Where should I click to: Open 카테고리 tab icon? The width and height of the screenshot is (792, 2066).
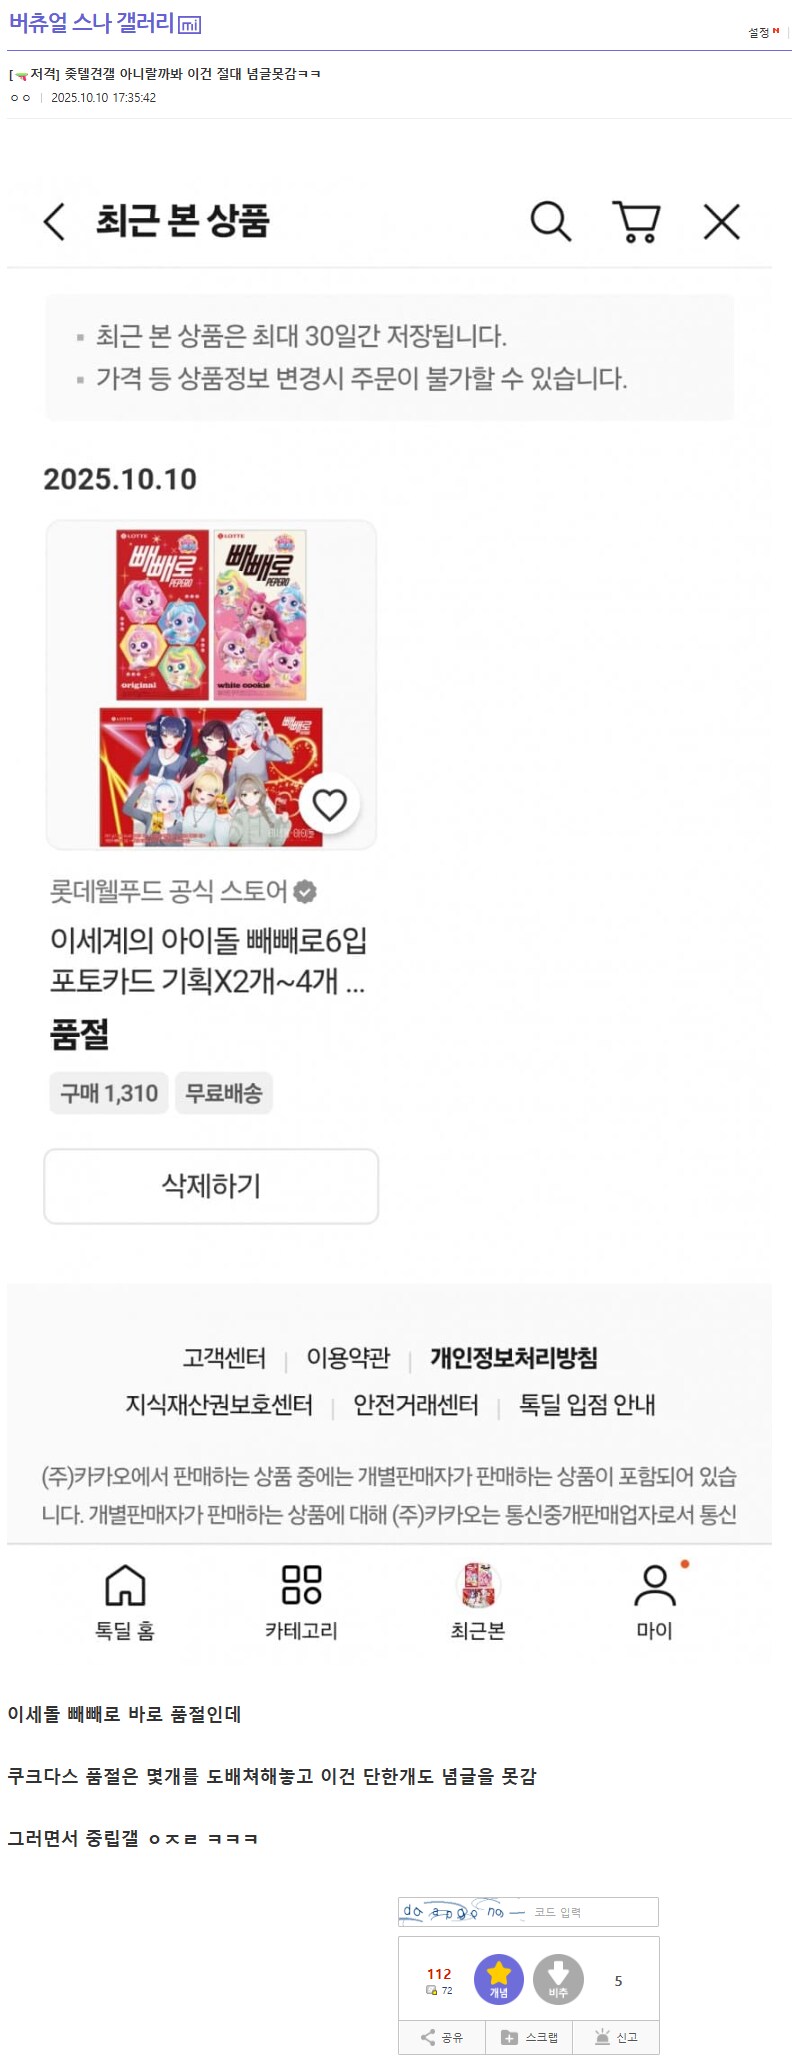tap(301, 1585)
